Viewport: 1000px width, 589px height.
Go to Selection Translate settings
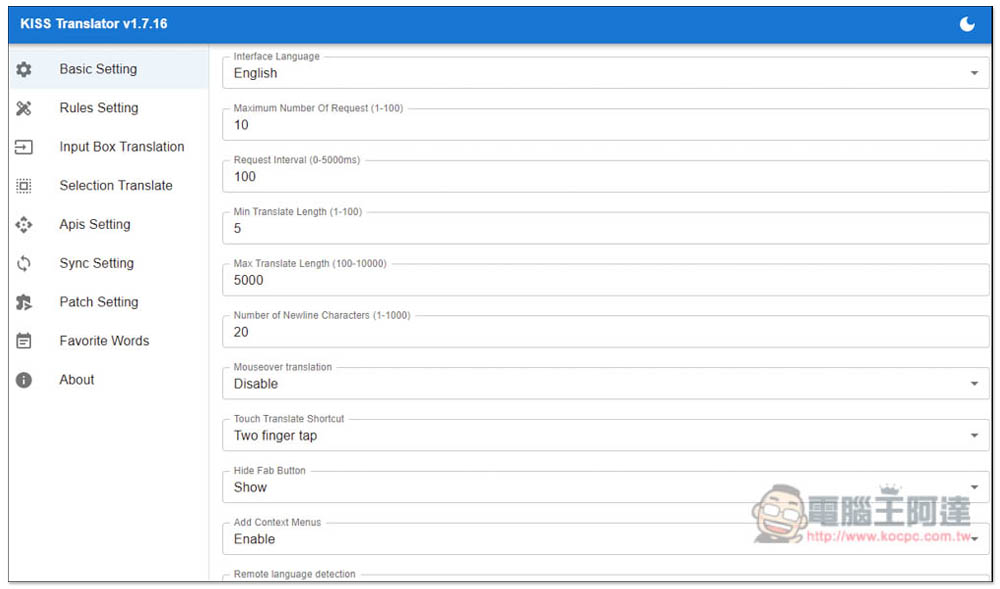point(109,185)
